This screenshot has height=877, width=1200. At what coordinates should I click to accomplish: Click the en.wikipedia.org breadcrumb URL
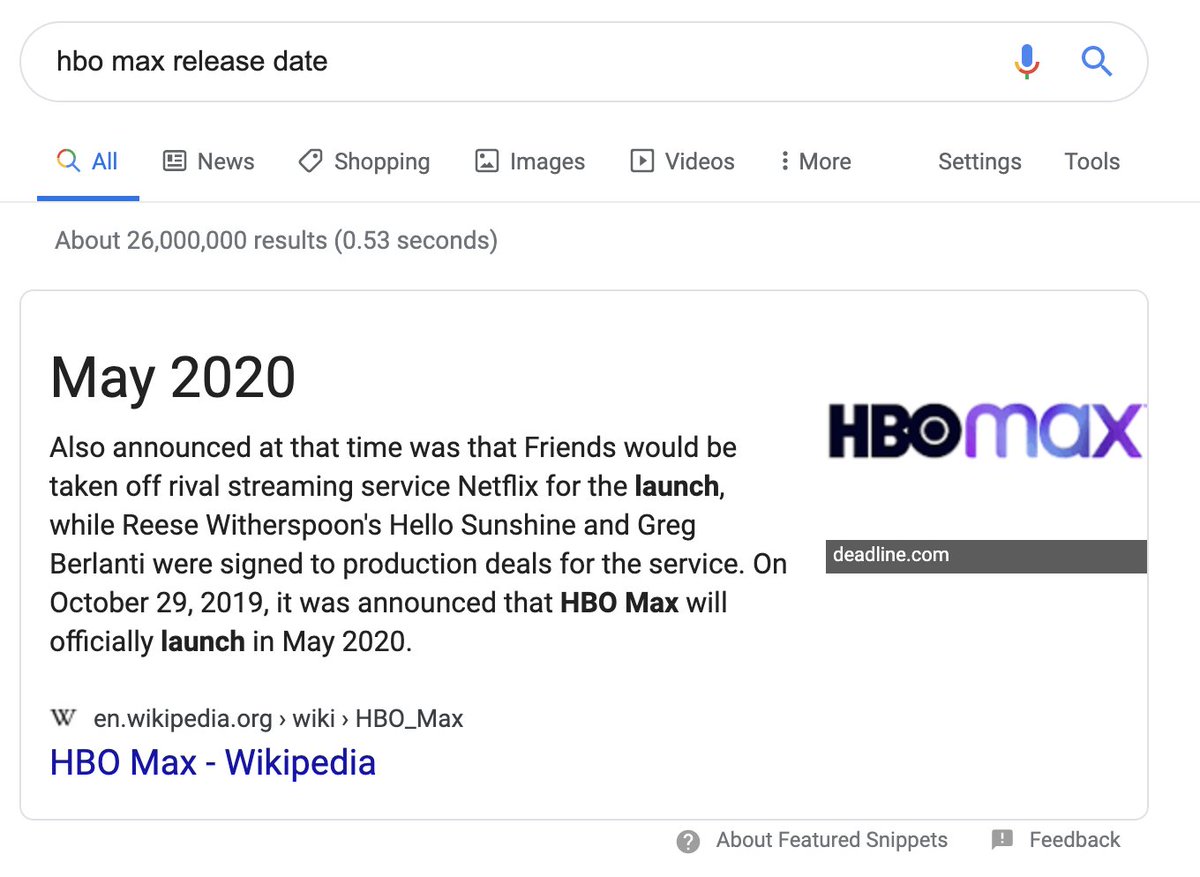(278, 718)
